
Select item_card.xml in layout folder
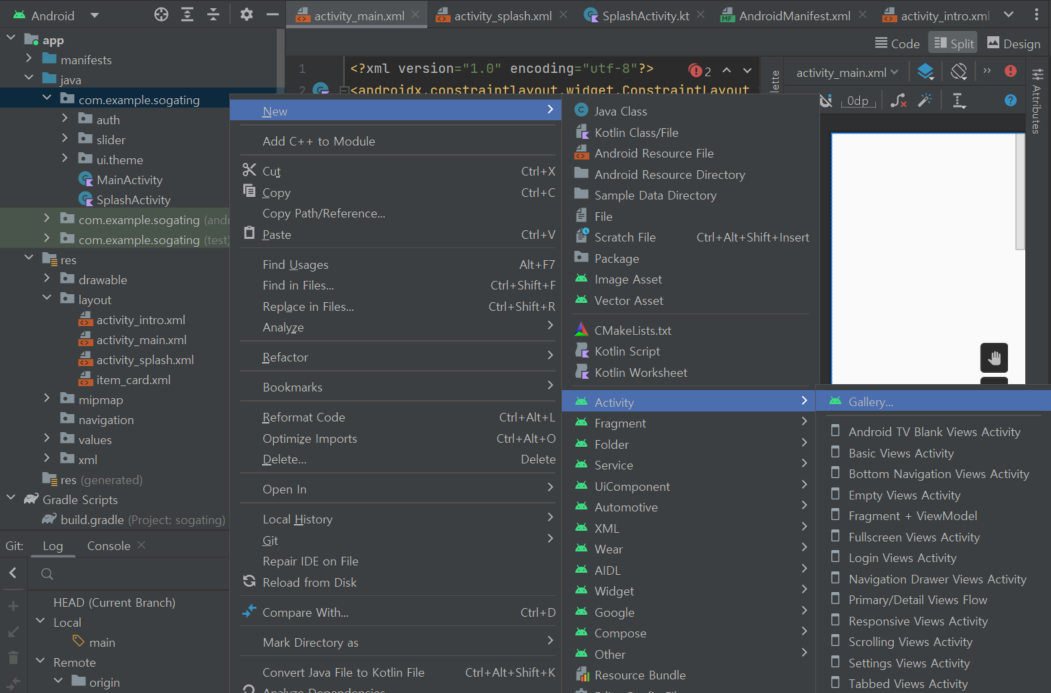coord(133,380)
